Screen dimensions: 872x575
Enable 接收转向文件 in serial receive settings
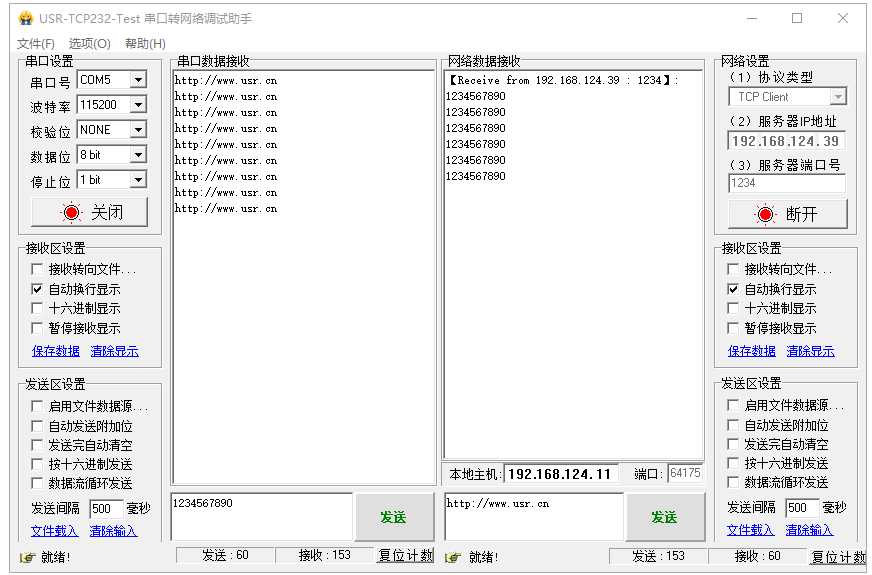pos(37,269)
